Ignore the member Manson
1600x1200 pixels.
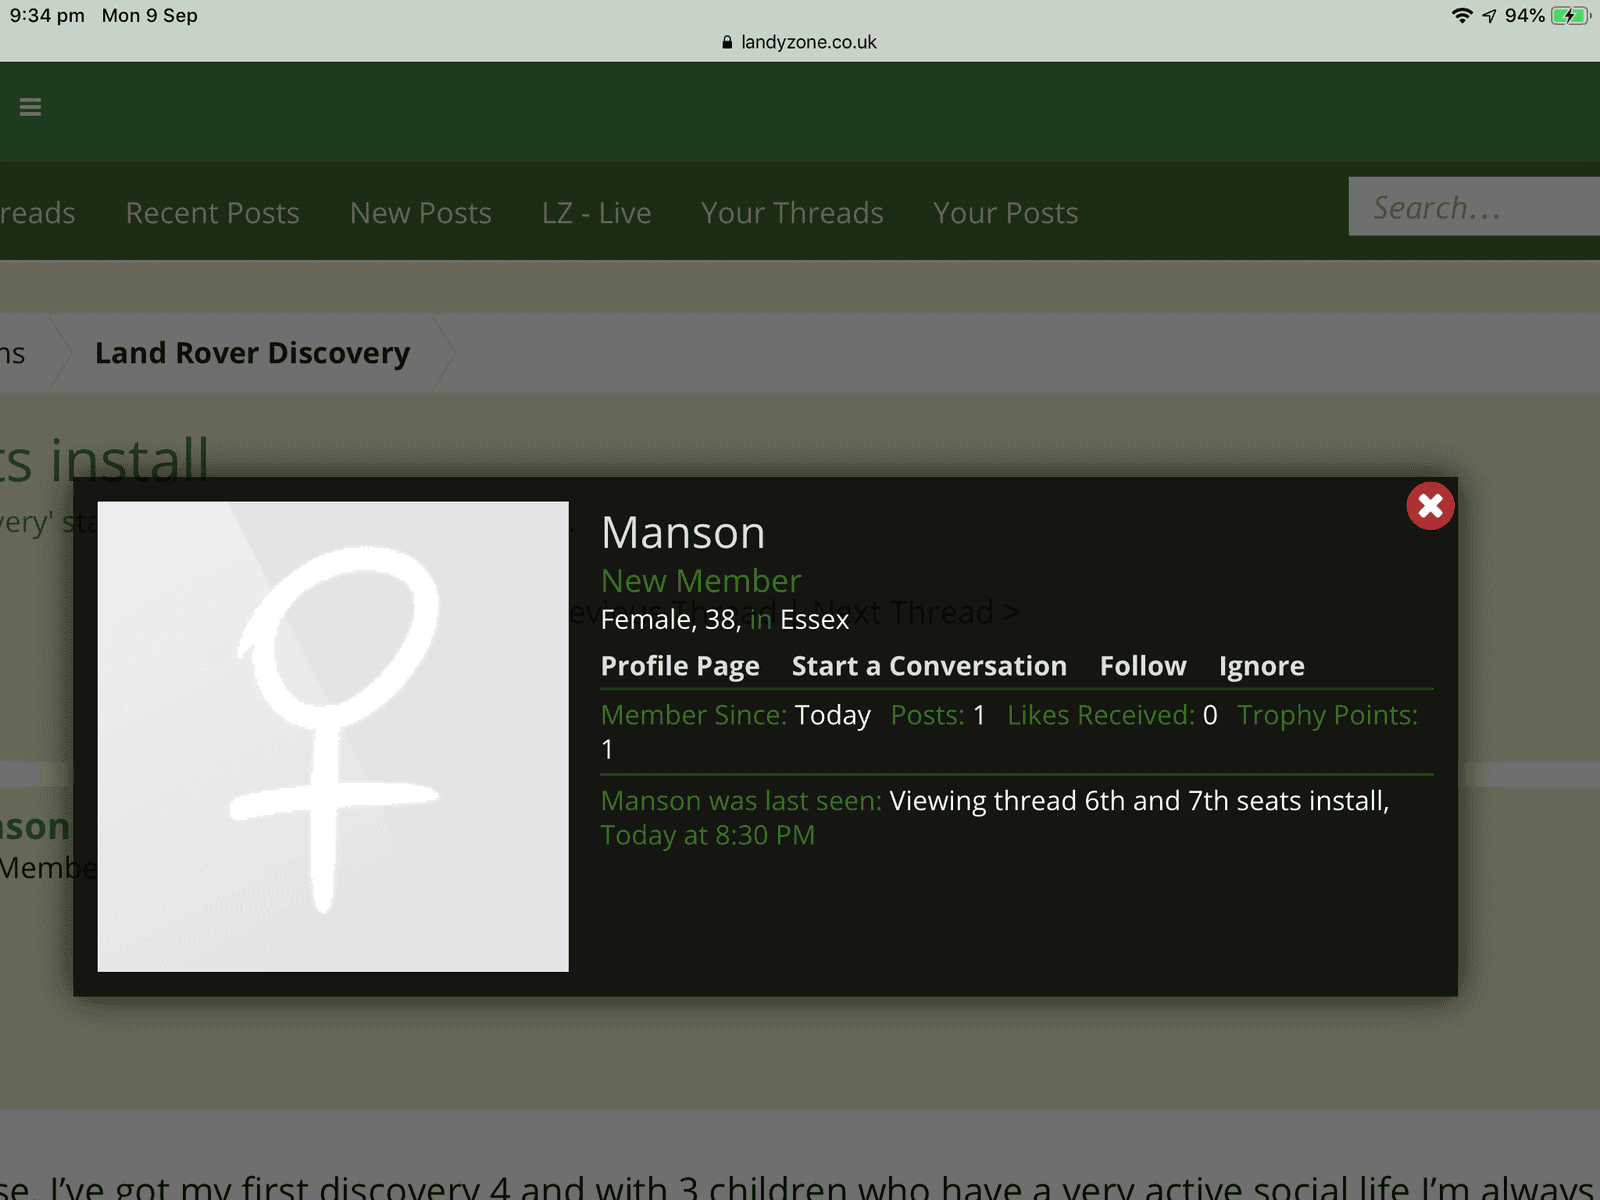click(1262, 666)
